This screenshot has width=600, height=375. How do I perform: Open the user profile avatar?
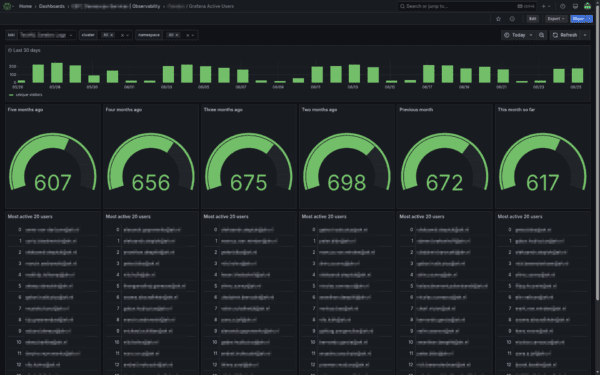[587, 6]
